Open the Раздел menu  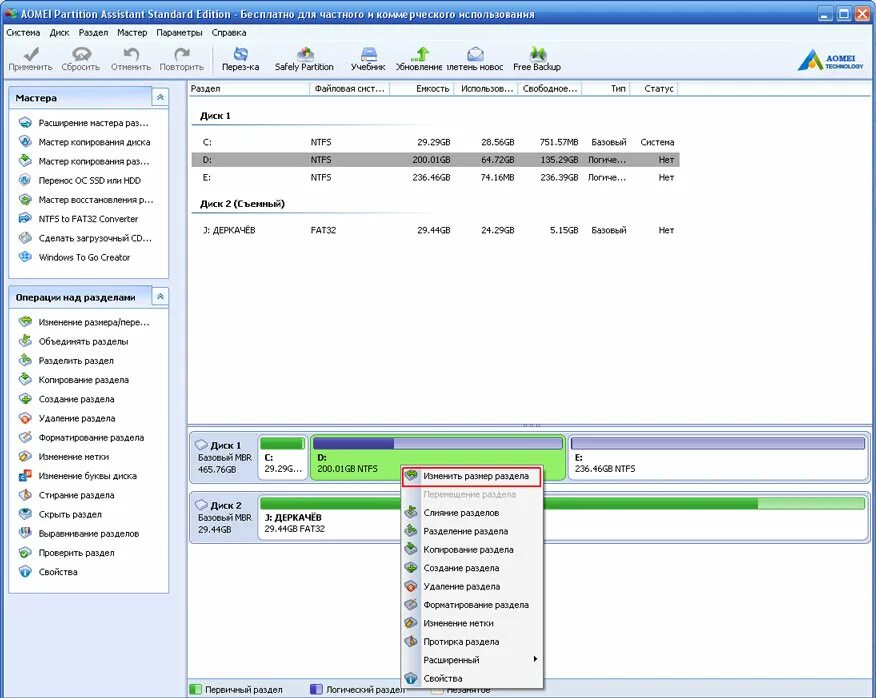(93, 32)
